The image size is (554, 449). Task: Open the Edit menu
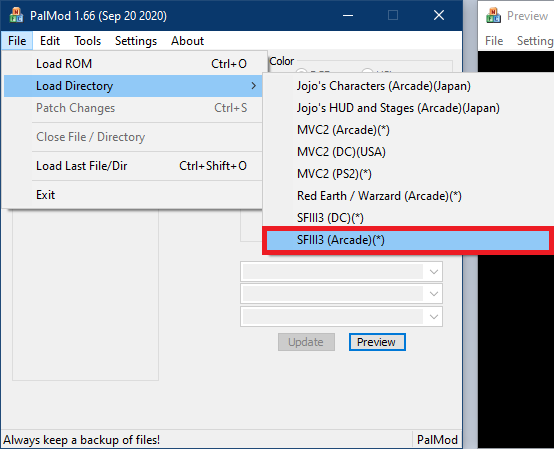(x=50, y=41)
